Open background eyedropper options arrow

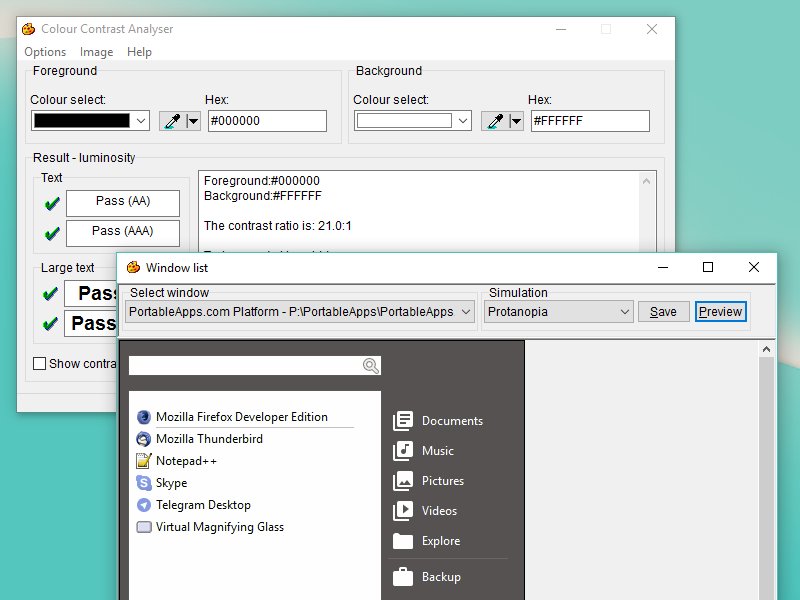pos(516,121)
